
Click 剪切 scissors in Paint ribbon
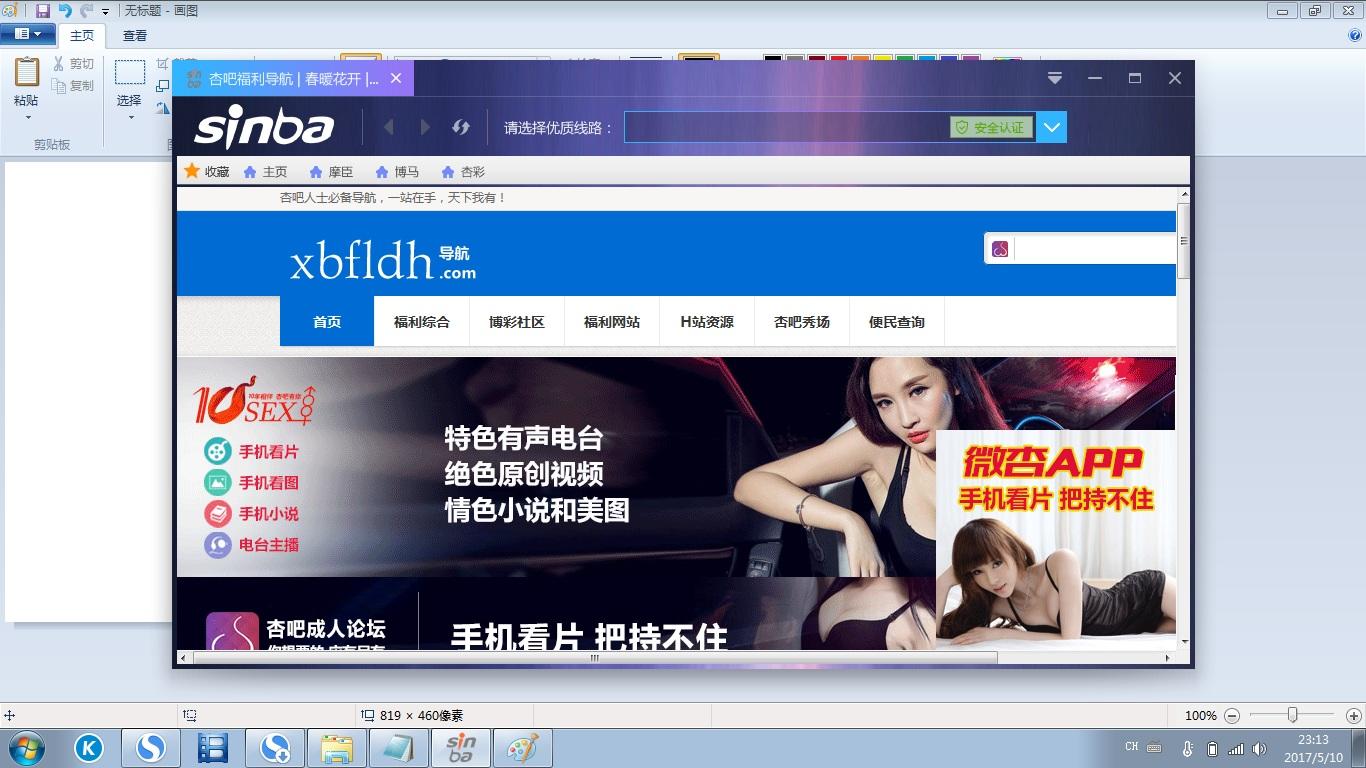tap(74, 64)
